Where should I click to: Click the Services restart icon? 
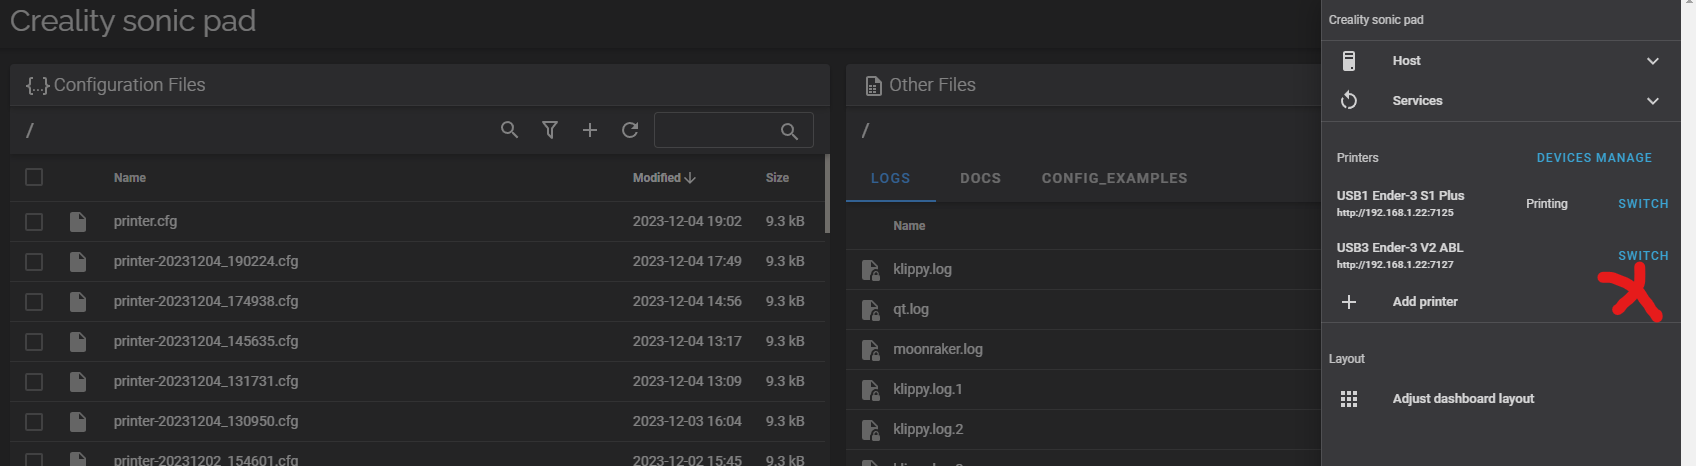pyautogui.click(x=1349, y=100)
